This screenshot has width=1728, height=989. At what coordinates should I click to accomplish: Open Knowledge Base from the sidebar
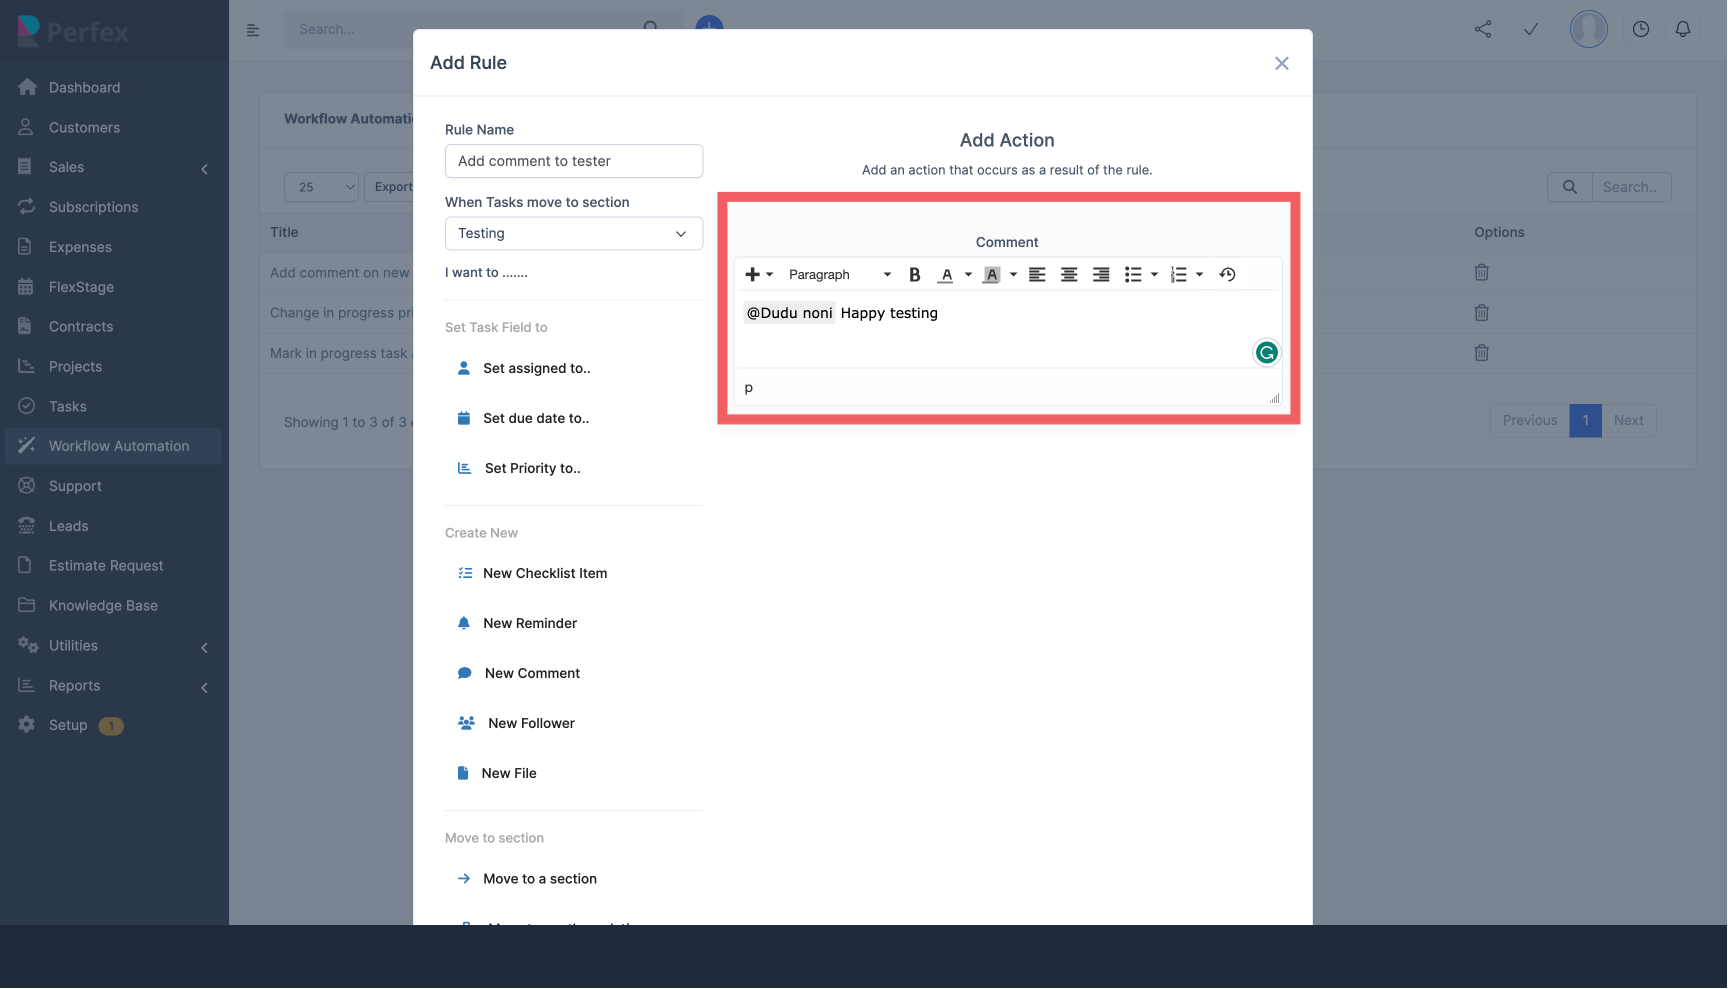(102, 605)
